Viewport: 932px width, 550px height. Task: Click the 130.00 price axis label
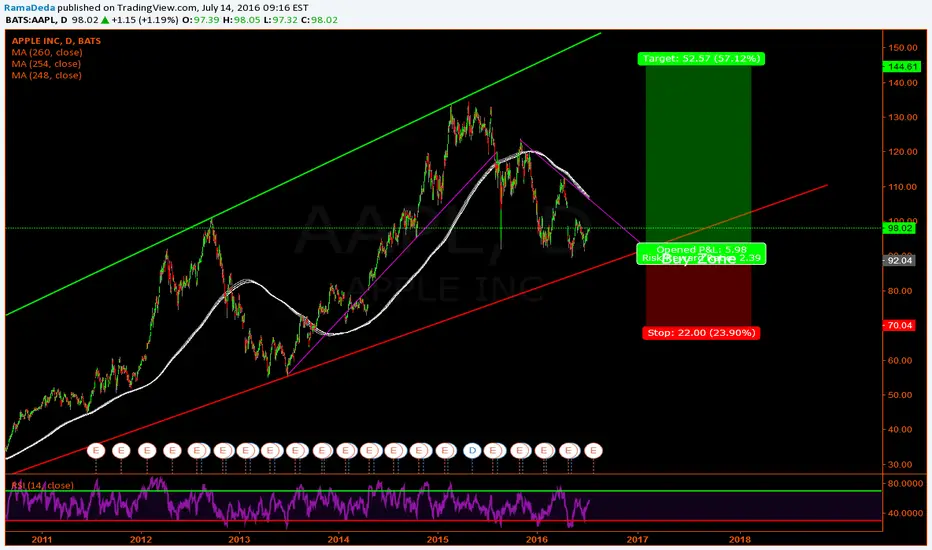pos(903,117)
